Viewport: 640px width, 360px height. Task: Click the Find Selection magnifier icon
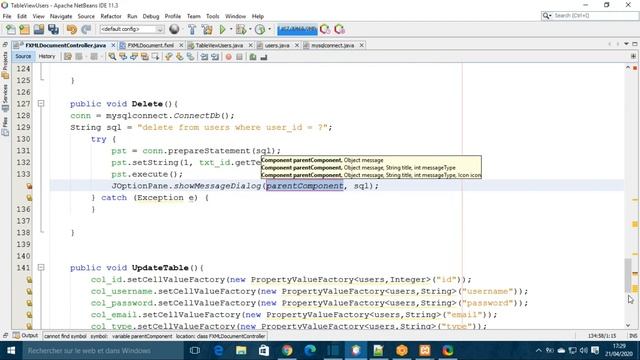pos(112,57)
